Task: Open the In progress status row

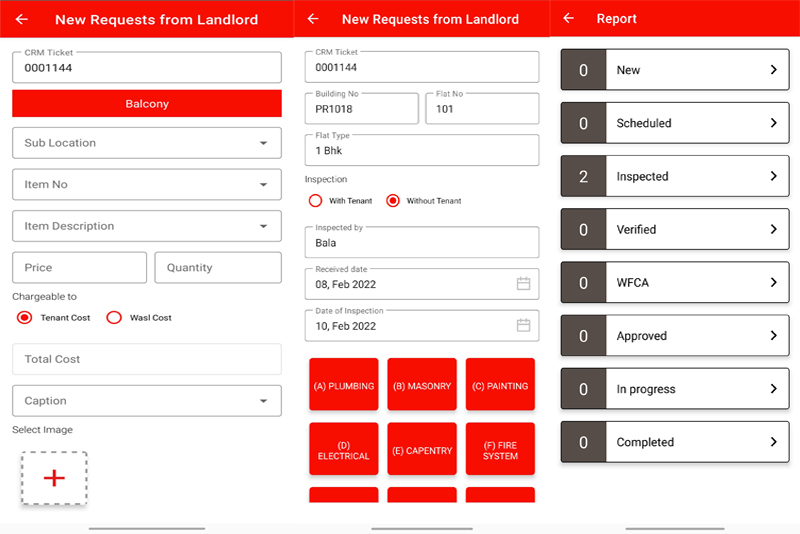Action: click(x=675, y=389)
